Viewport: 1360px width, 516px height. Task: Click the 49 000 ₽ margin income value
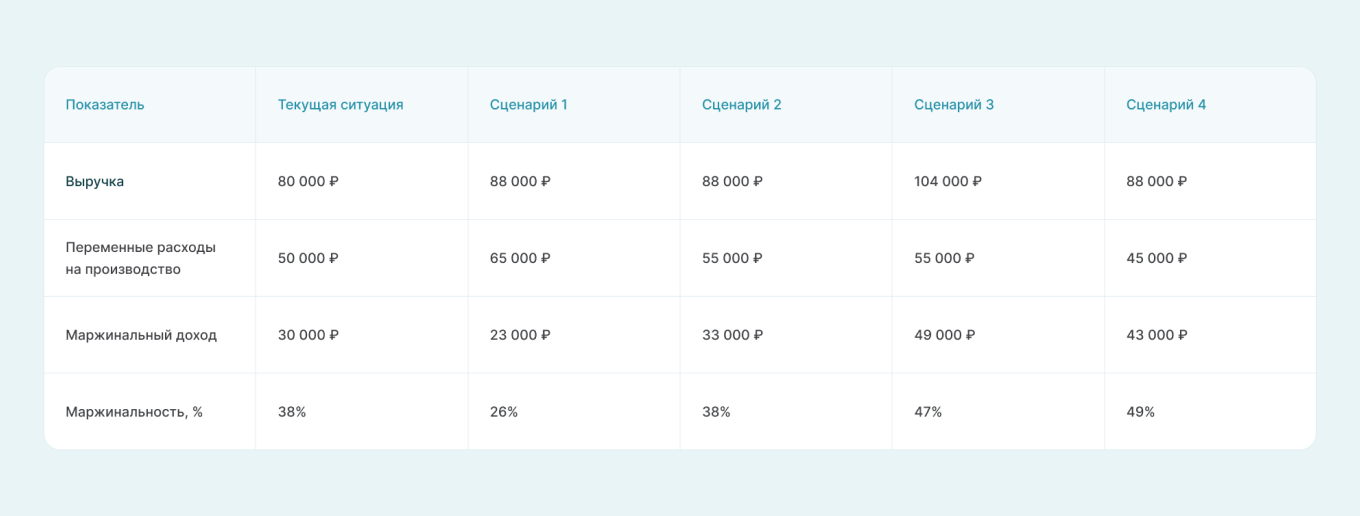[x=944, y=335]
